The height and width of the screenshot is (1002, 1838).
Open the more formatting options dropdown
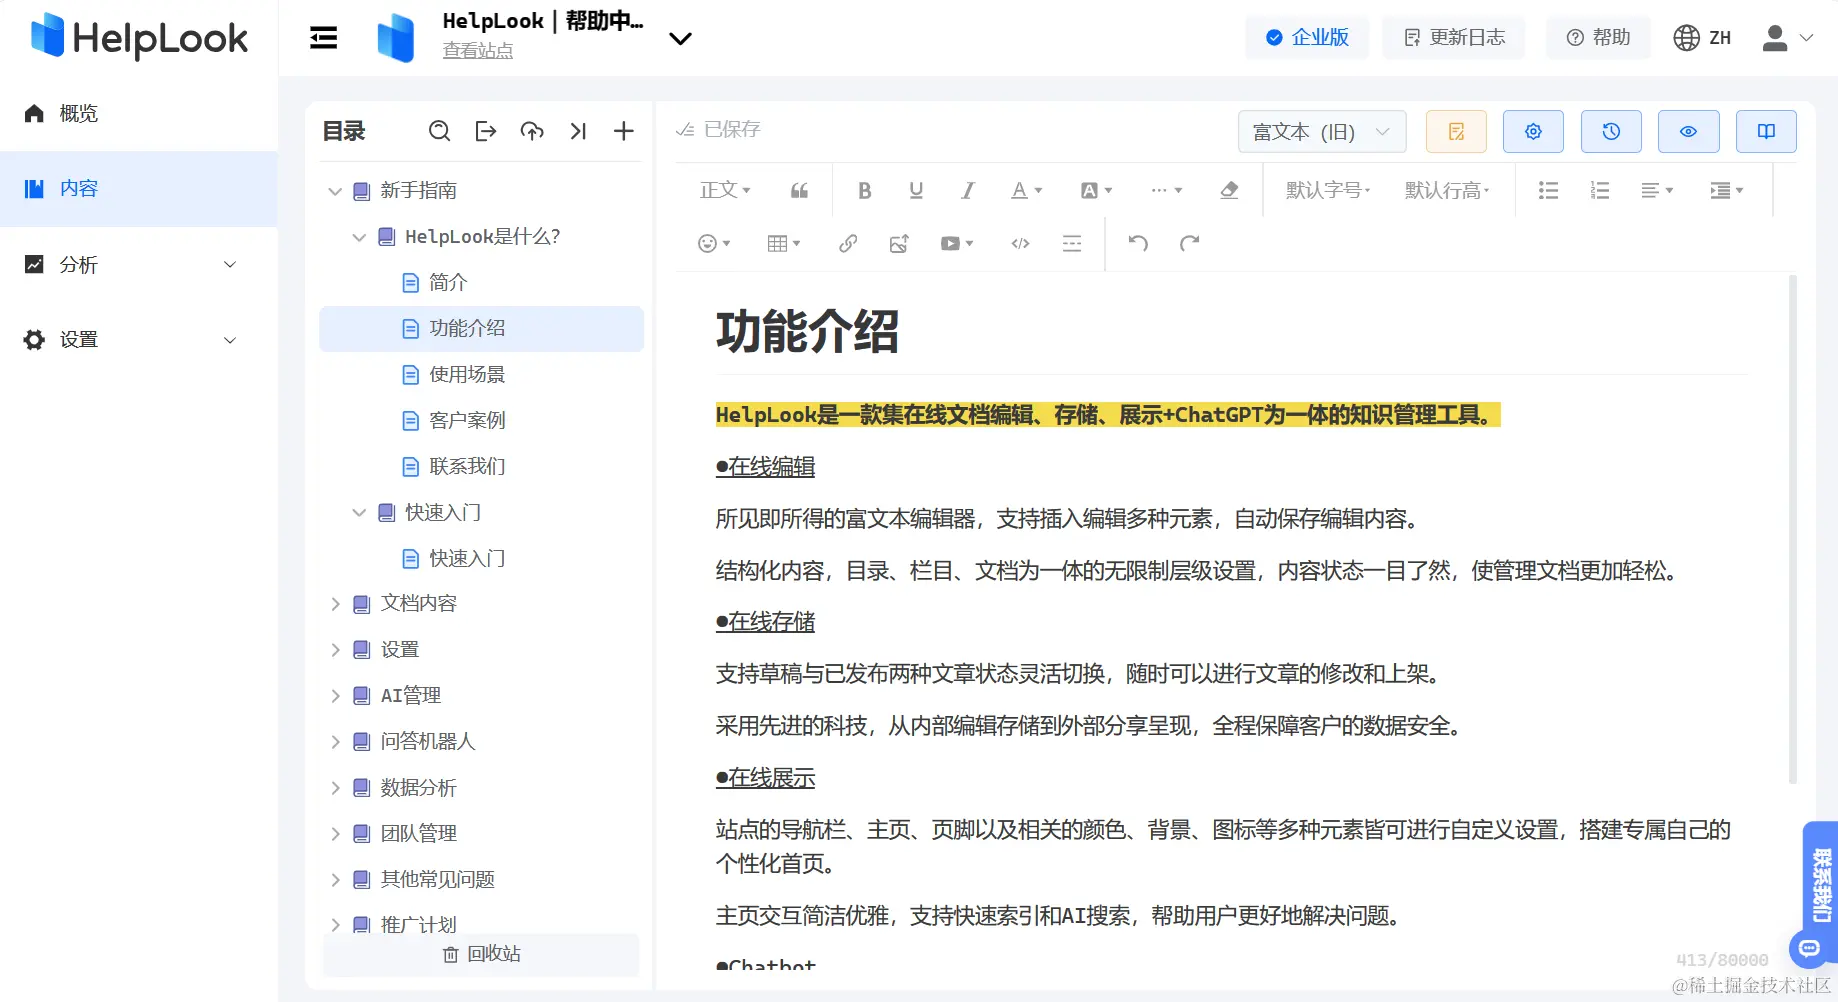[x=1167, y=190]
